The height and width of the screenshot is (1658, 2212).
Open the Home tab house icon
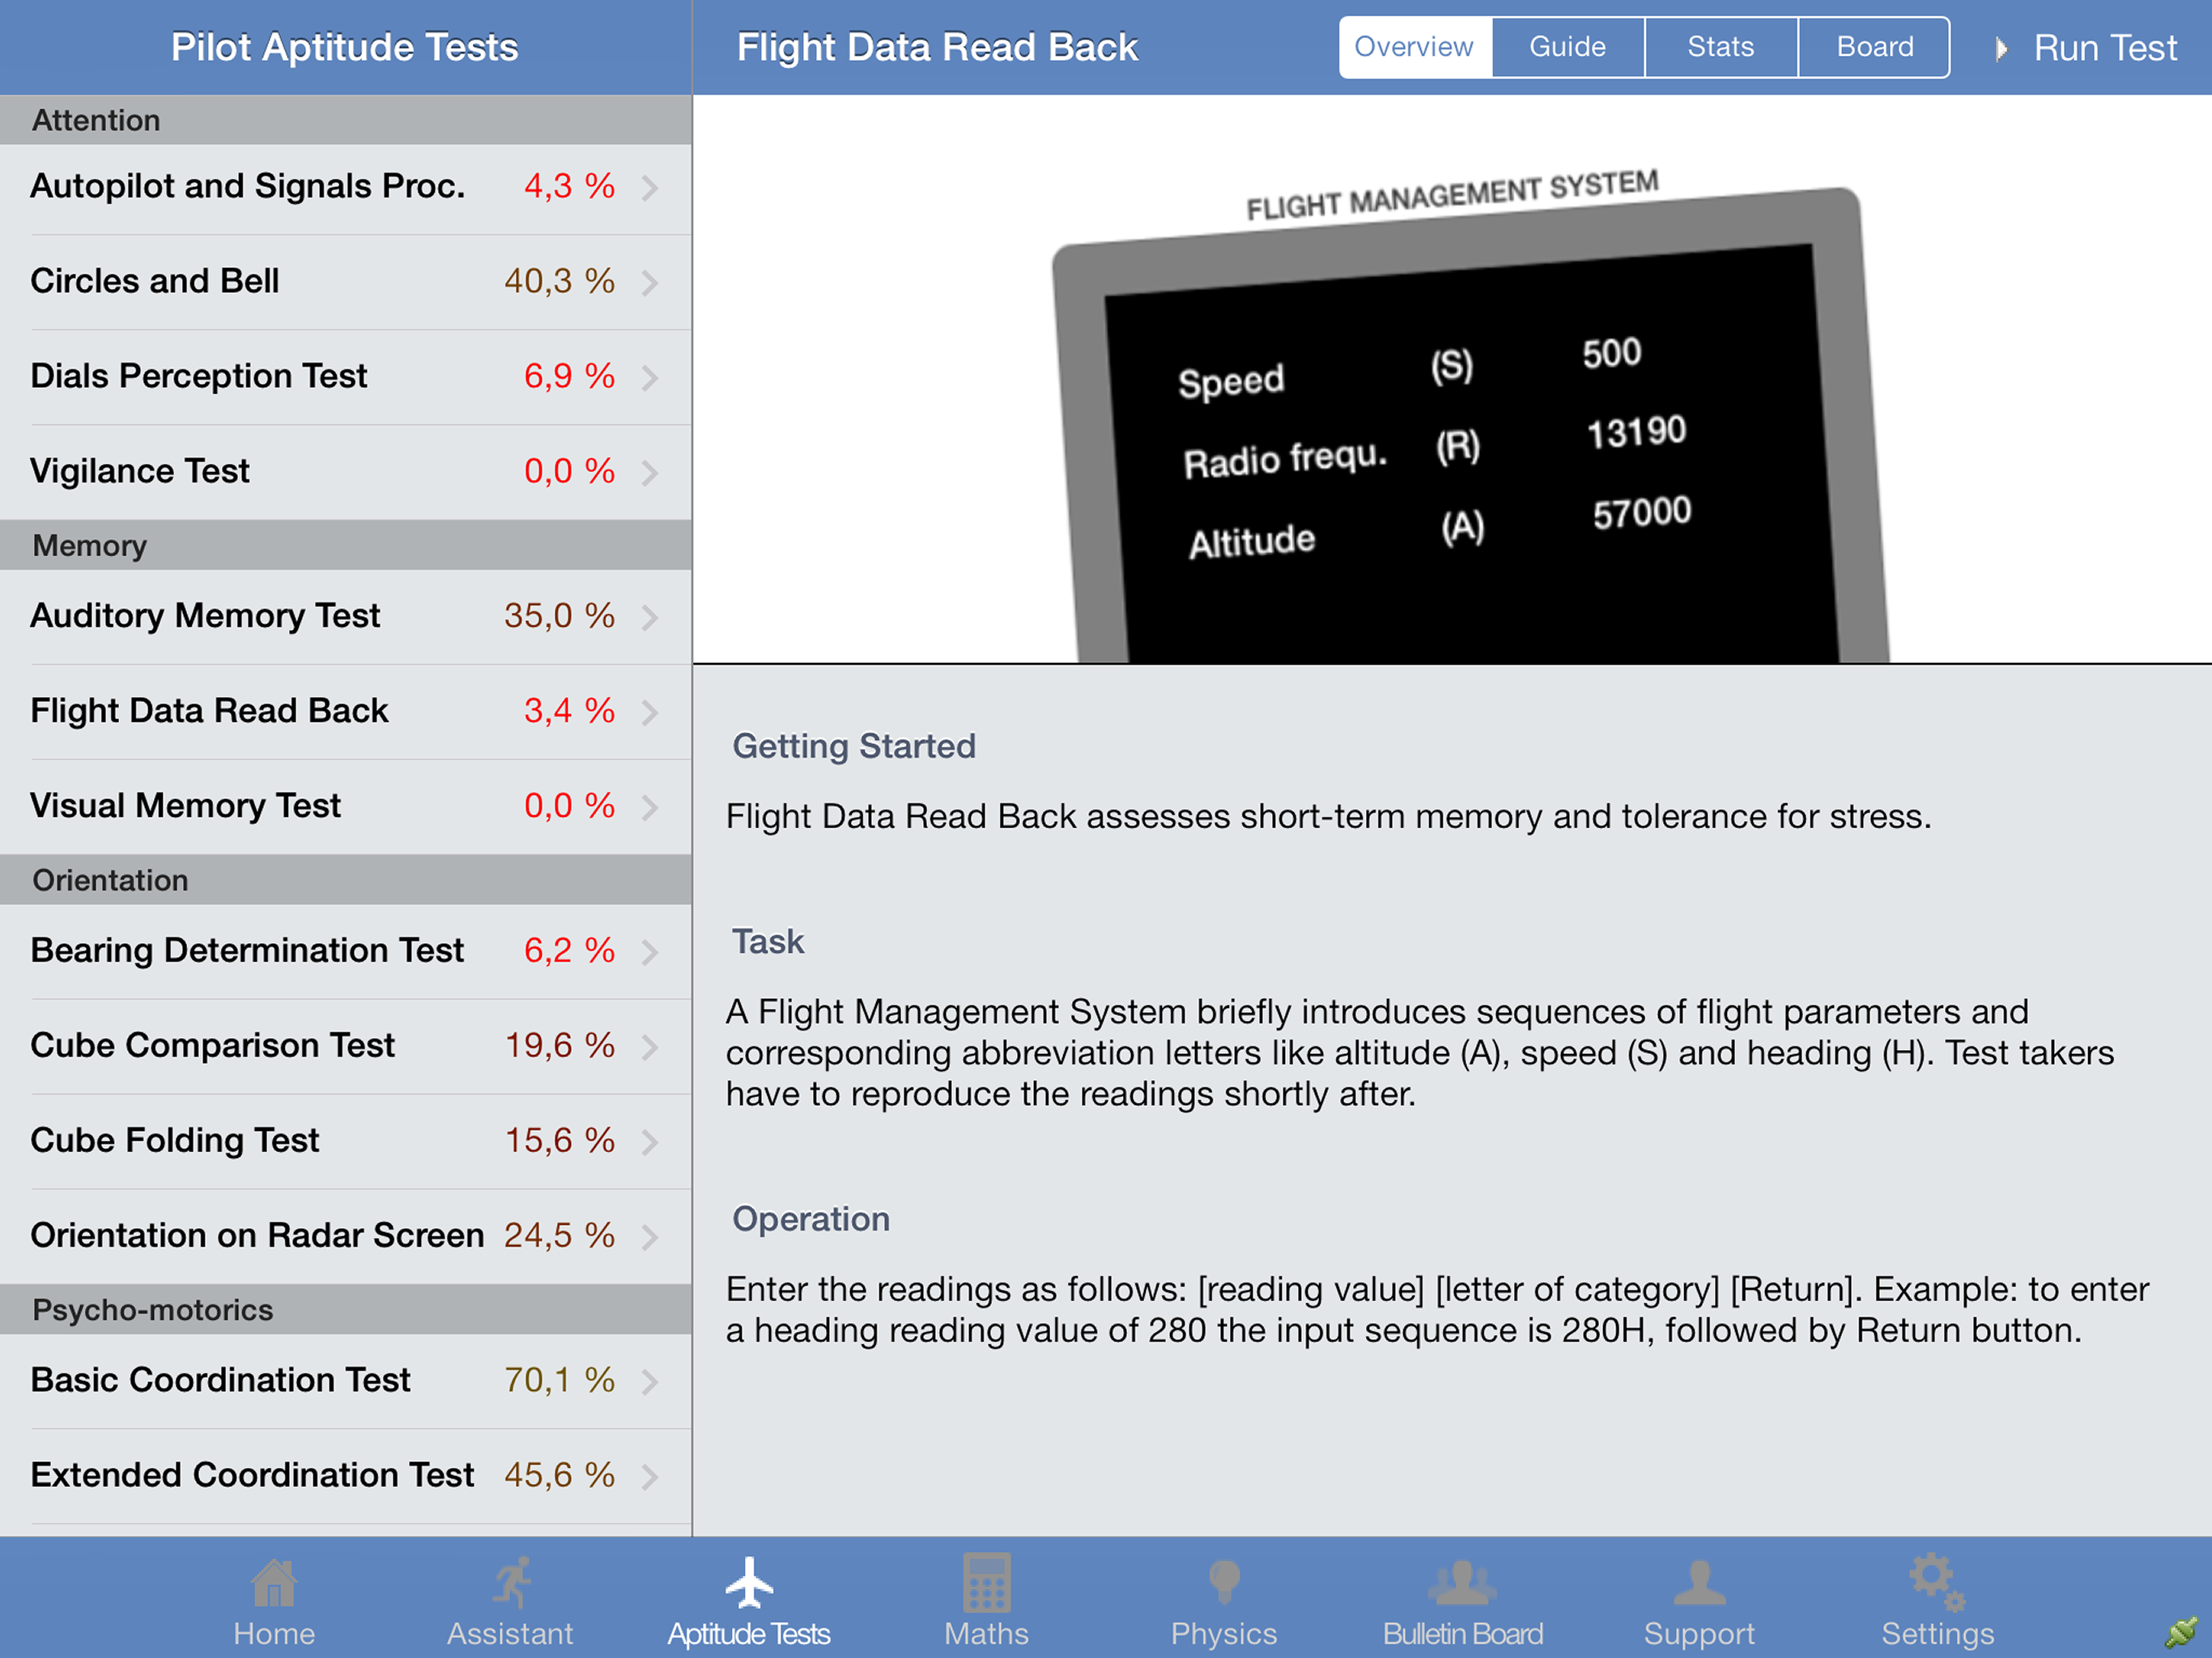coord(274,1584)
